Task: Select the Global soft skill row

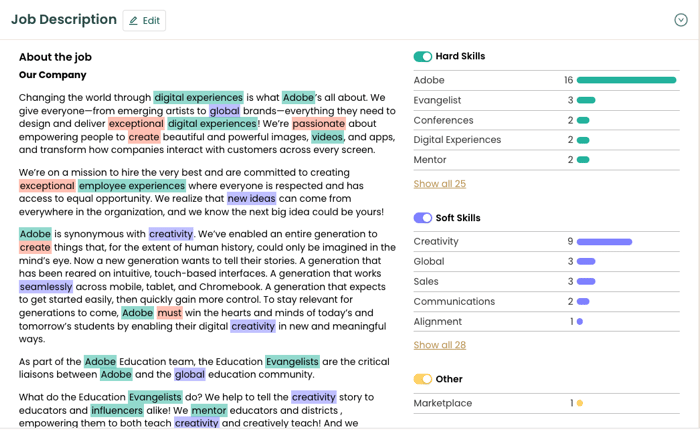Action: (546, 262)
